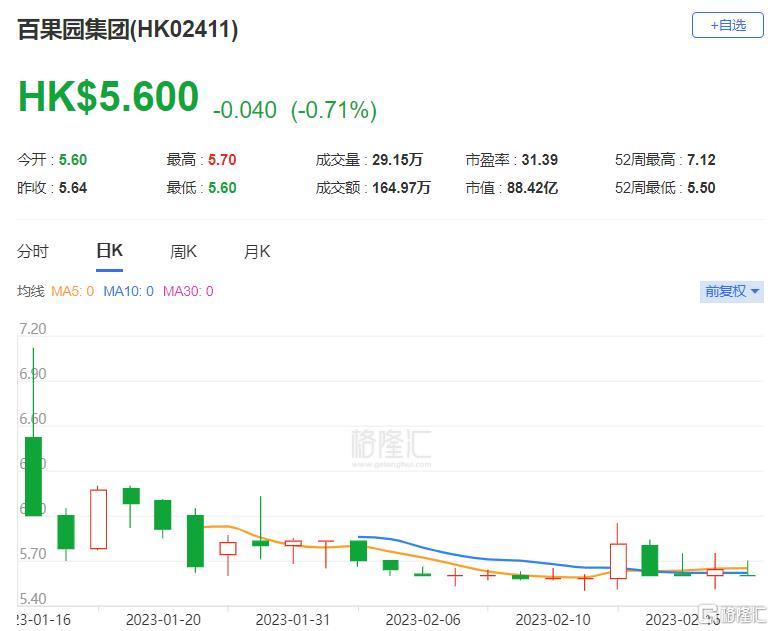Click the 2023-02-06 date axis label
The height and width of the screenshot is (631, 773).
pos(423,620)
